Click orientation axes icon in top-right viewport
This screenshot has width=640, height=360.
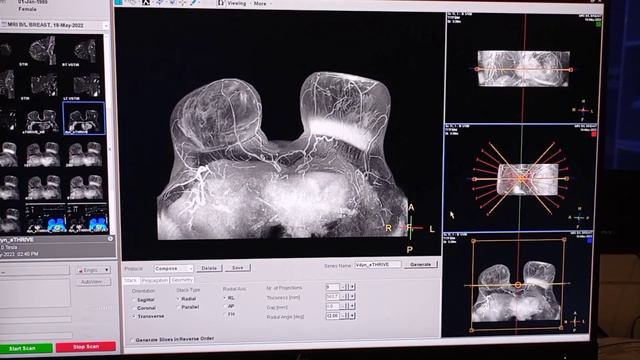pyautogui.click(x=584, y=110)
